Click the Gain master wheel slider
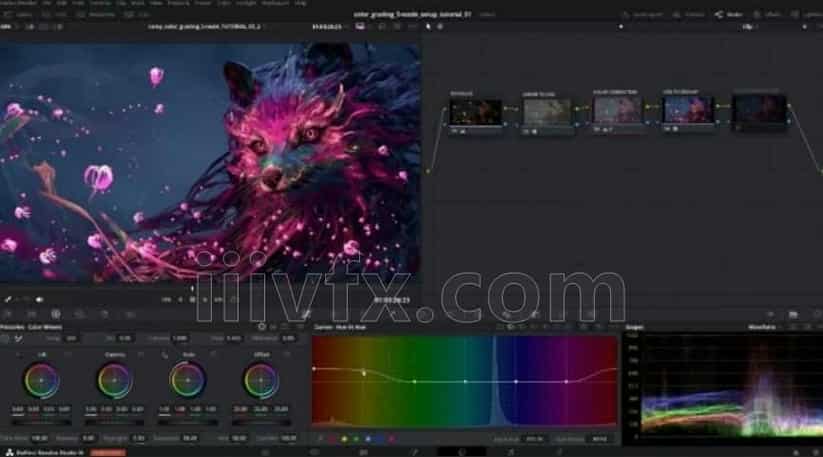The height and width of the screenshot is (457, 823). point(187,422)
